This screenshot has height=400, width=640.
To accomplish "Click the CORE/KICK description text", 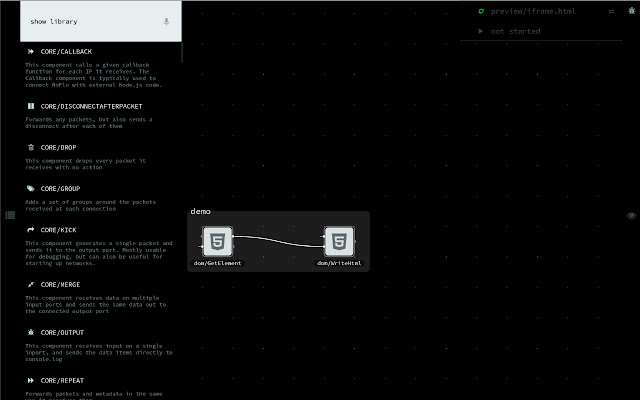I will pos(99,253).
